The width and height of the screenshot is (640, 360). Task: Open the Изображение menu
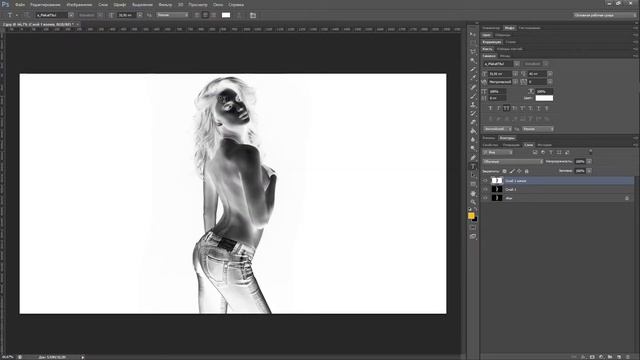(79, 5)
